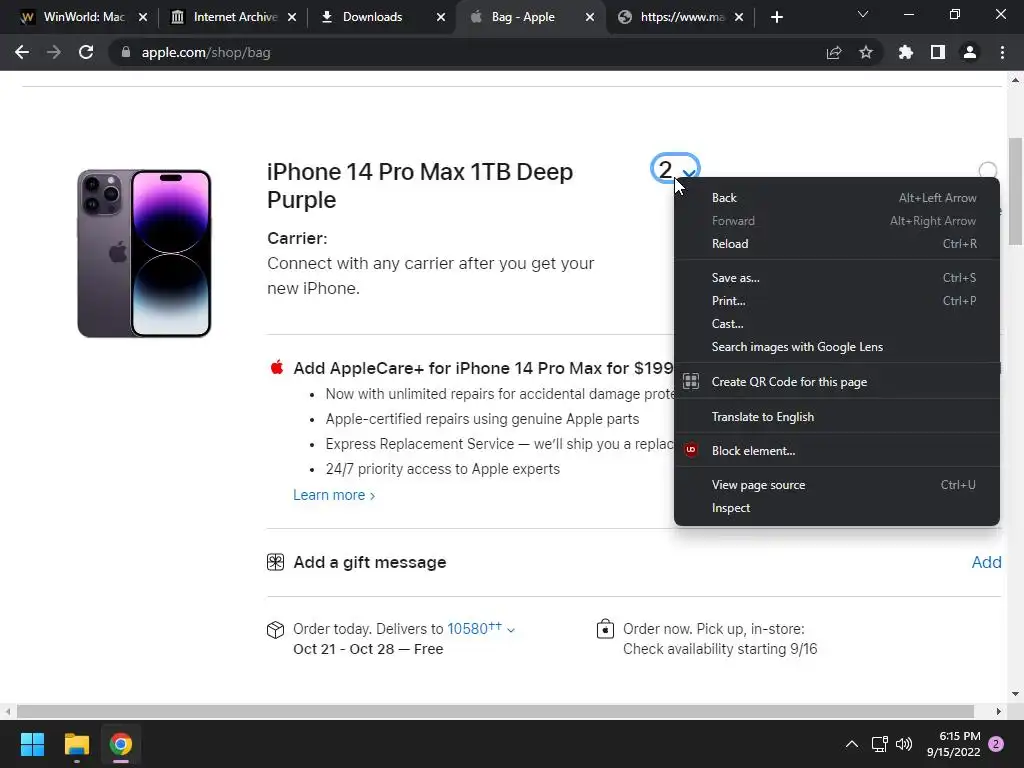Click the 'Check availability starting 9/16' text
The width and height of the screenshot is (1024, 768).
(720, 649)
